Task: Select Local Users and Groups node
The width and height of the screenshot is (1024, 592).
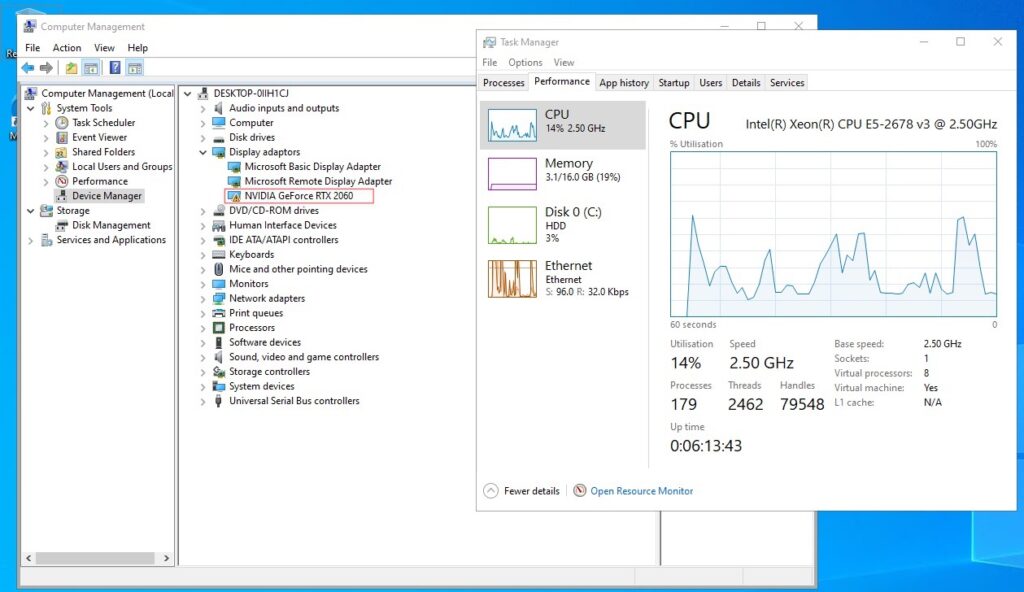Action: point(121,167)
